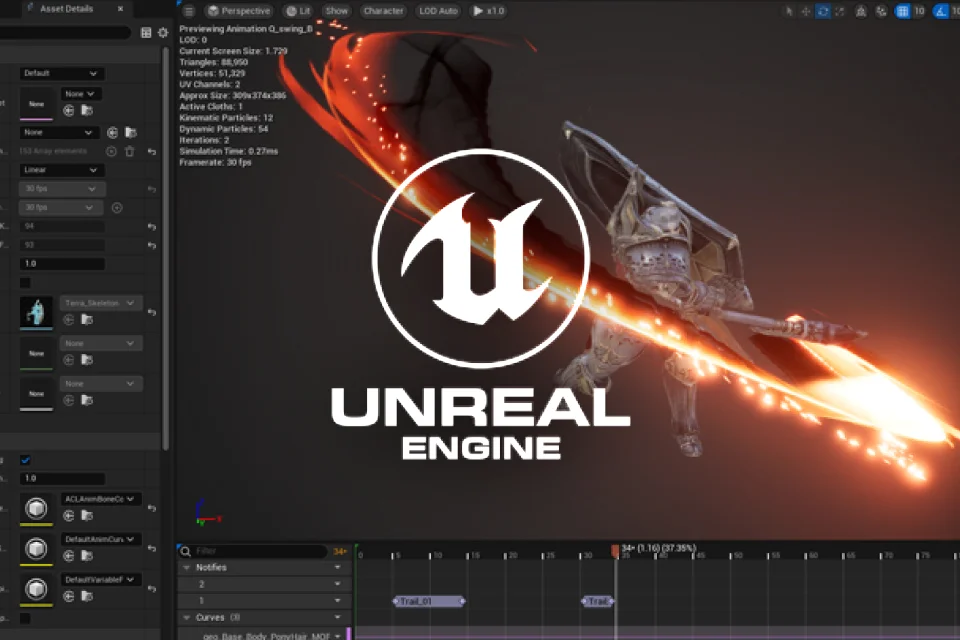Viewport: 960px width, 640px height.
Task: Open the Notifies track options dropdown arrow
Action: [x=337, y=568]
